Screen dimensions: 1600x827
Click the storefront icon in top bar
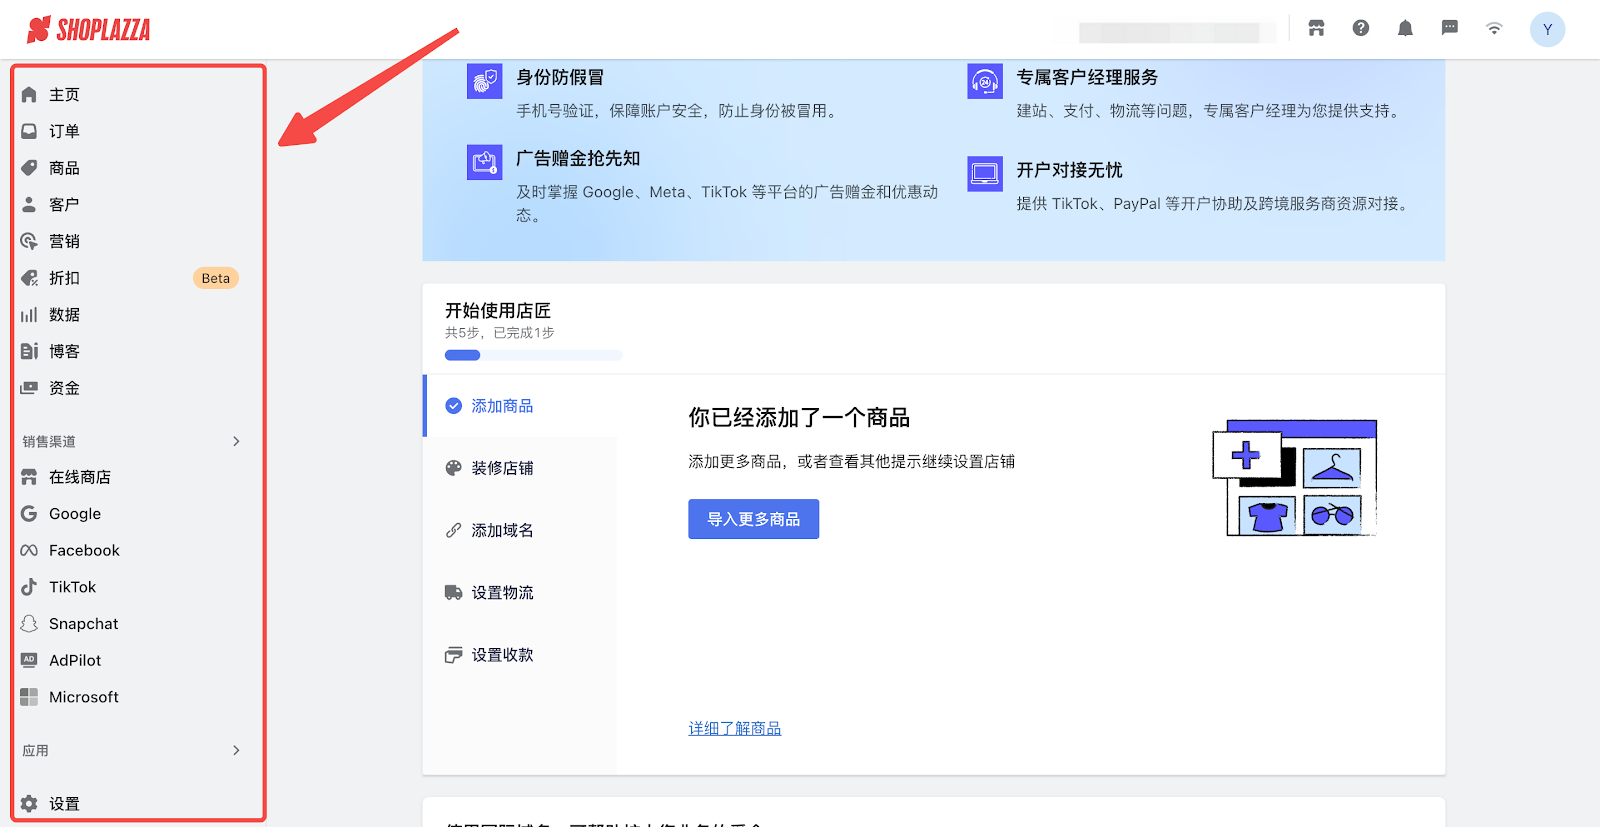[1316, 28]
